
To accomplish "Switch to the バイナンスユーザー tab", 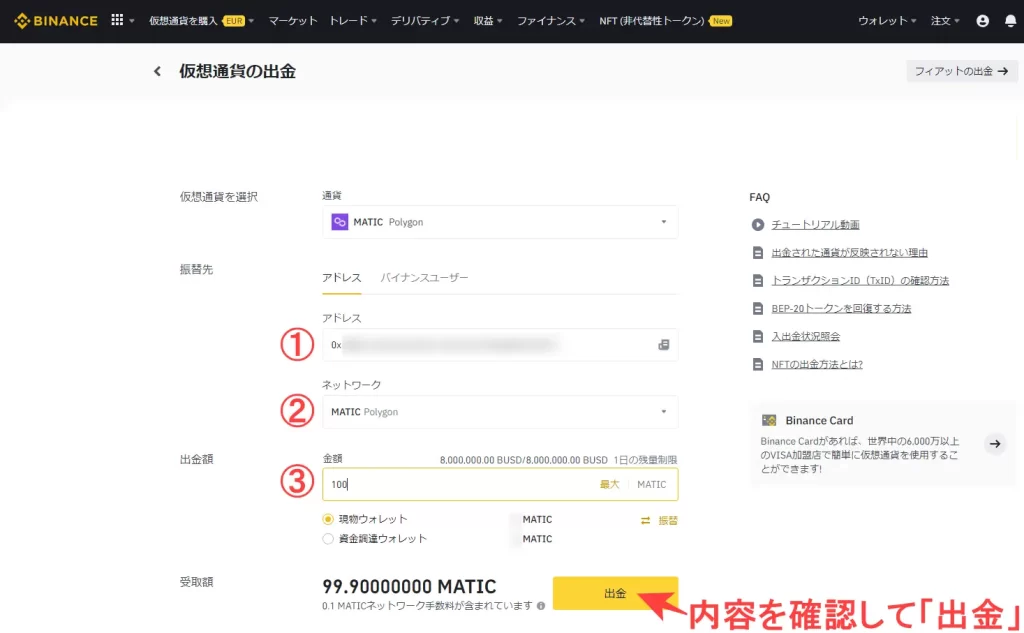I will point(424,278).
